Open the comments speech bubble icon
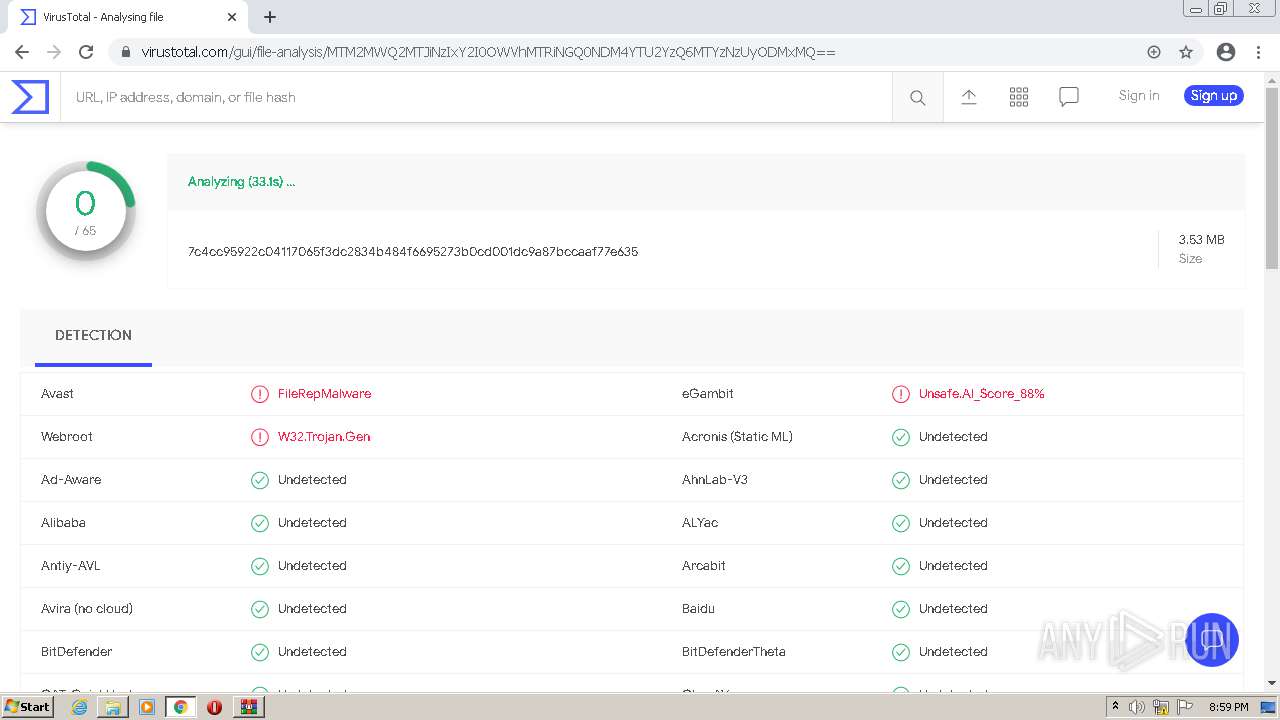The width and height of the screenshot is (1280, 720). (1069, 97)
